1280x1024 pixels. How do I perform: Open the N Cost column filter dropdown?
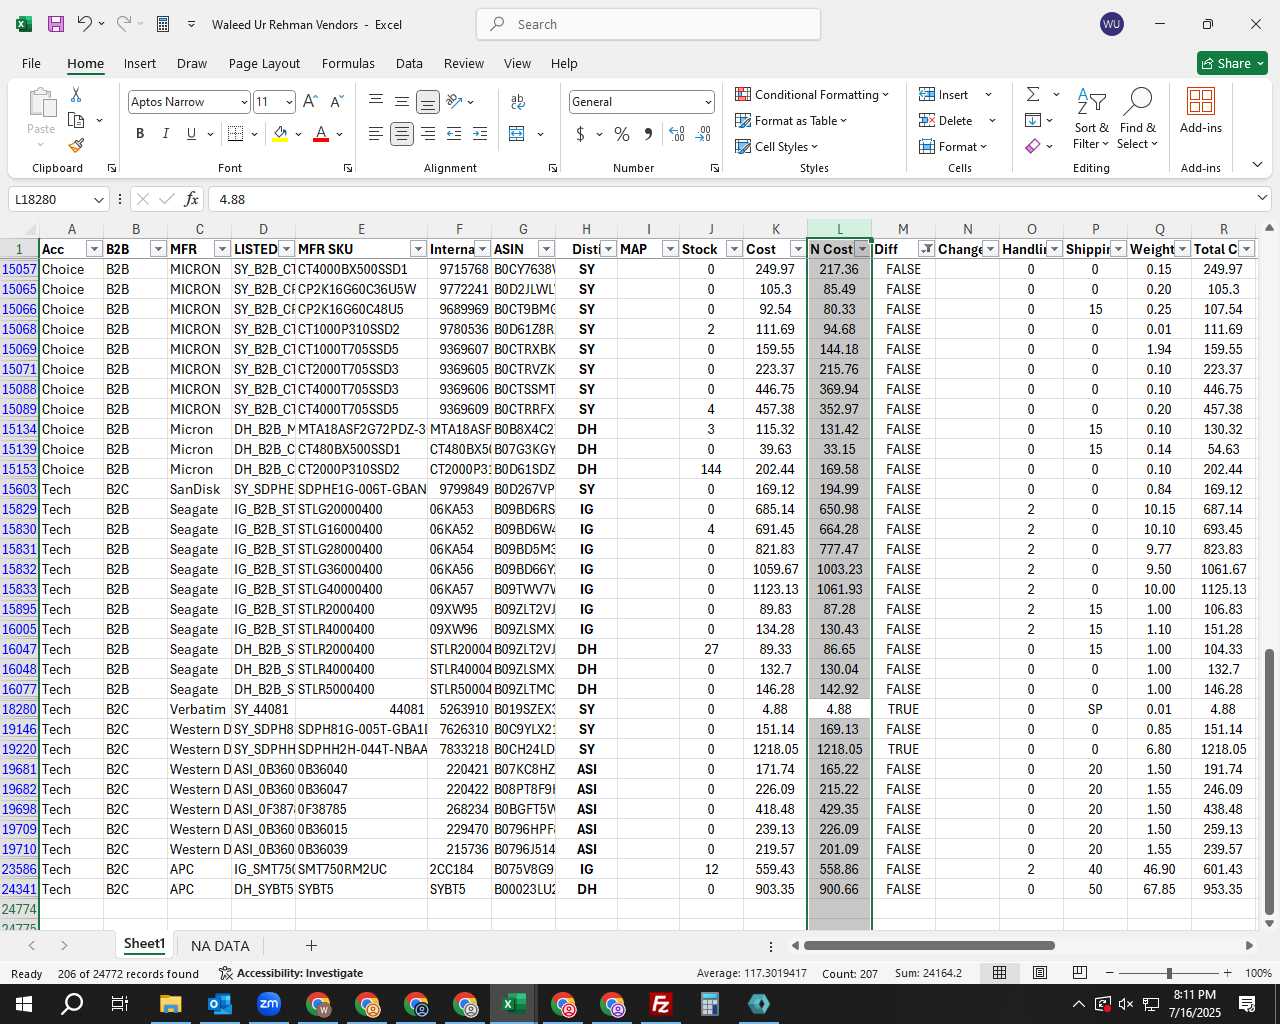tap(862, 249)
